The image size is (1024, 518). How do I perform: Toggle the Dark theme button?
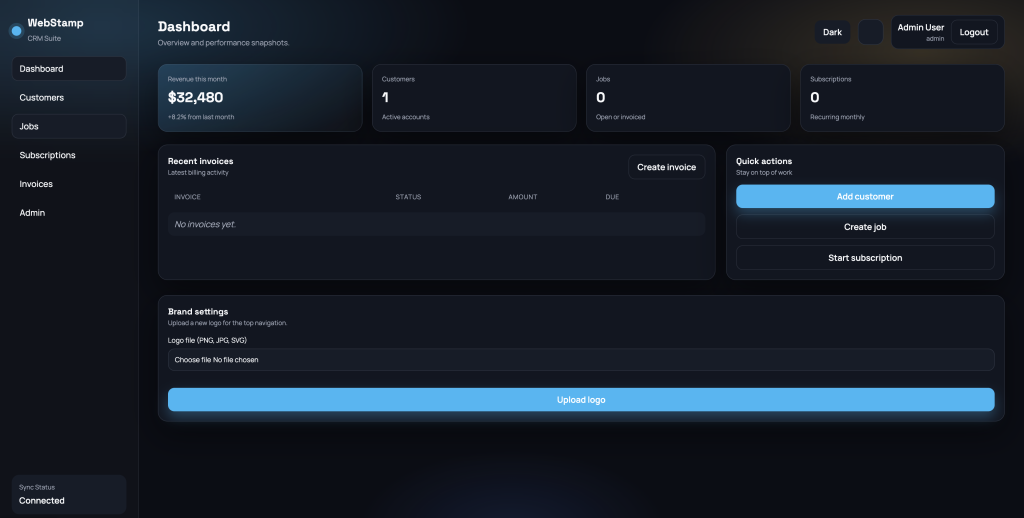pyautogui.click(x=832, y=32)
